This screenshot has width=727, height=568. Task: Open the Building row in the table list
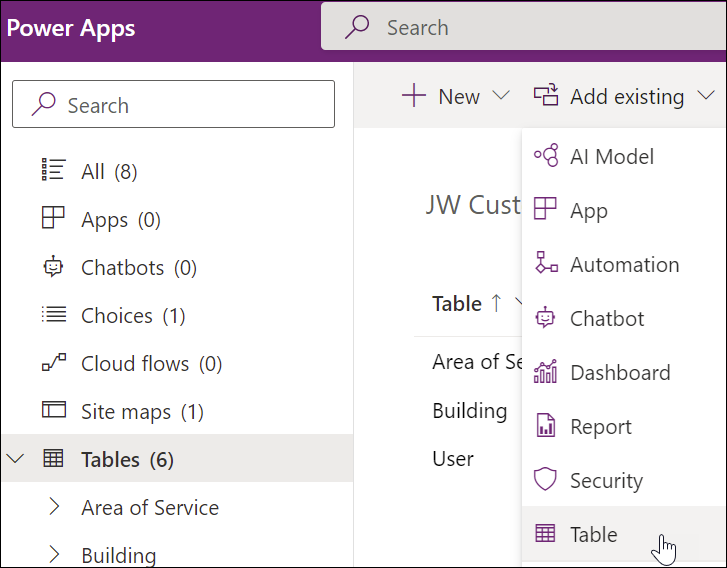click(x=470, y=410)
